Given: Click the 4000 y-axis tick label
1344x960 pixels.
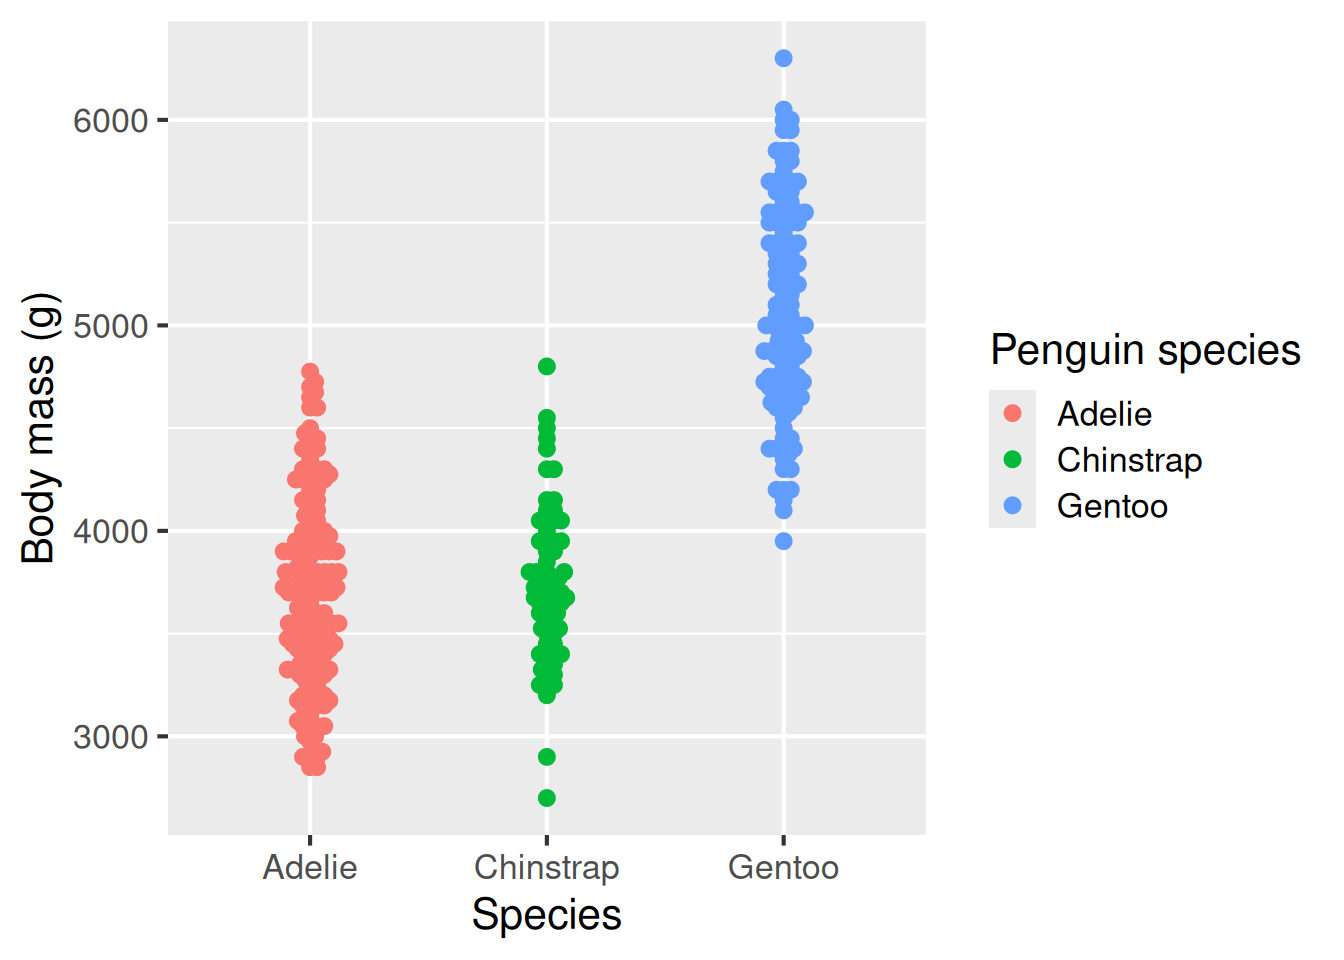Looking at the screenshot, I should point(110,531).
